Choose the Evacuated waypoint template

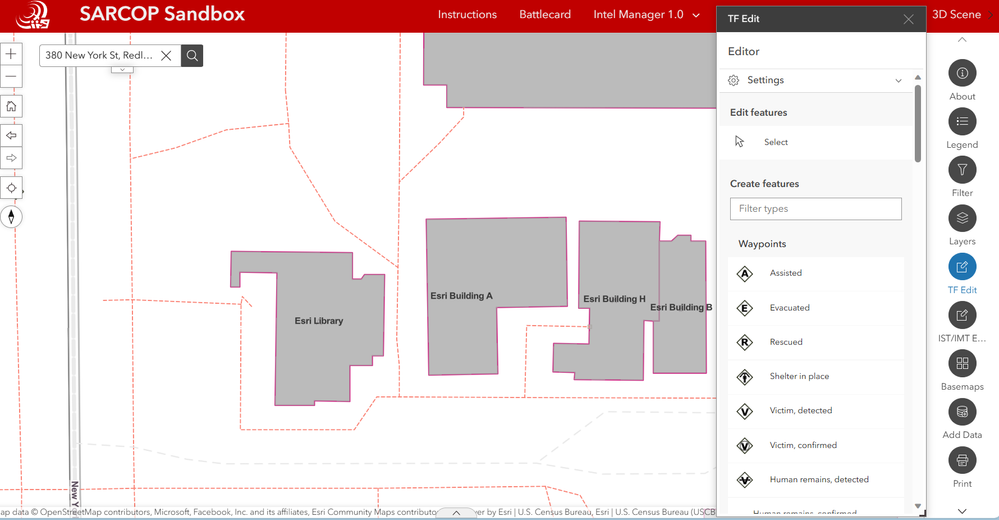[x=816, y=308]
